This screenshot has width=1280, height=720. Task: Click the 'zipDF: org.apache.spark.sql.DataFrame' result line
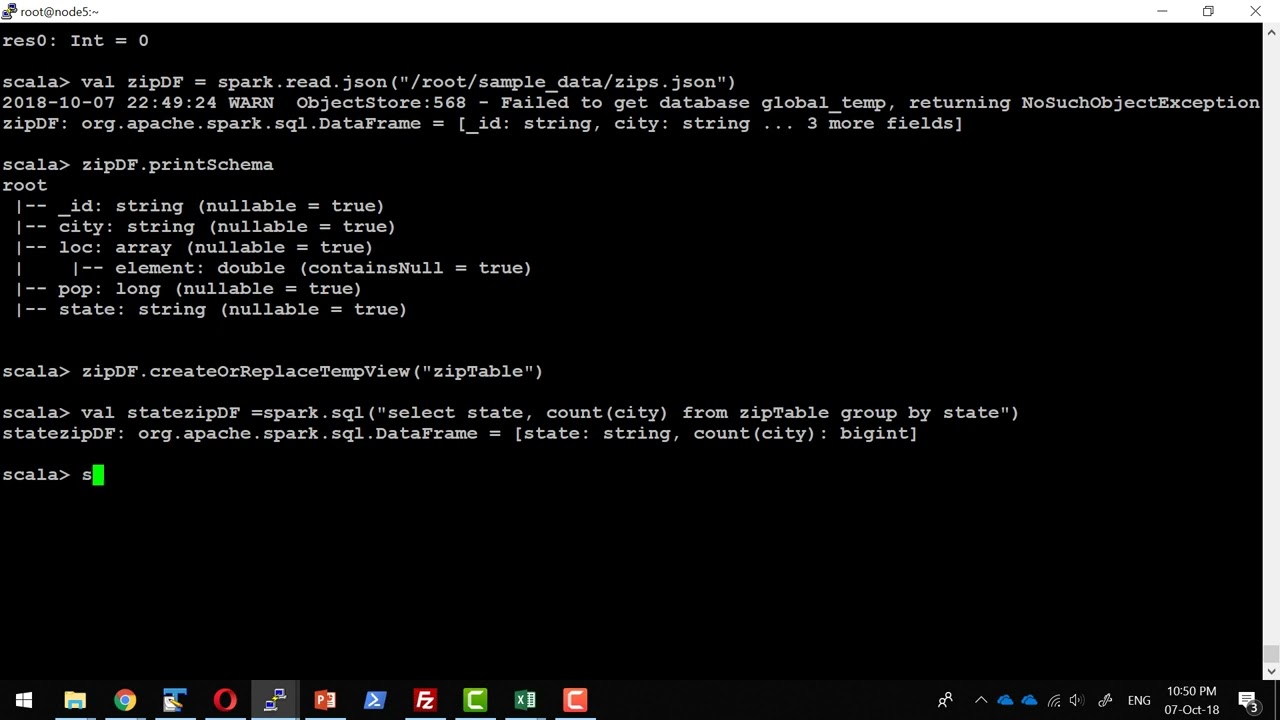(x=482, y=124)
